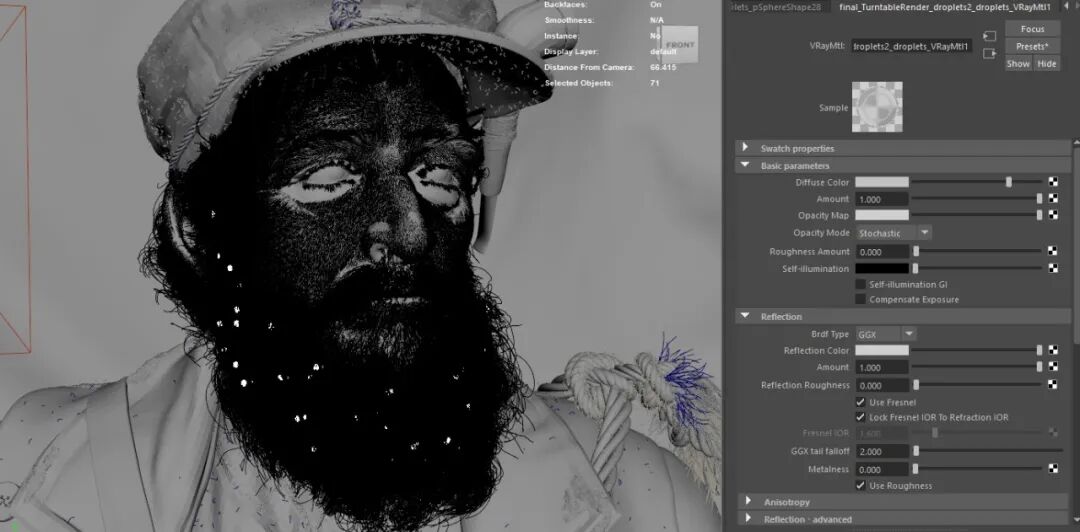Click the Diffuse Color slider handle
Image resolution: width=1080 pixels, height=532 pixels.
tap(1008, 182)
